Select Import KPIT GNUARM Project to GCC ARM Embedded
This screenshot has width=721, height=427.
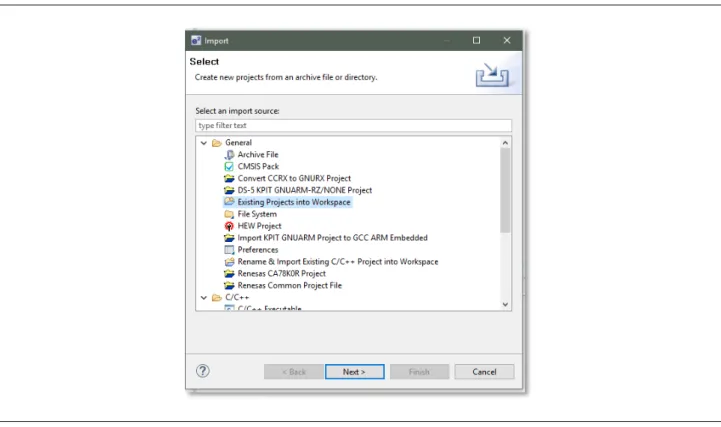pos(332,238)
